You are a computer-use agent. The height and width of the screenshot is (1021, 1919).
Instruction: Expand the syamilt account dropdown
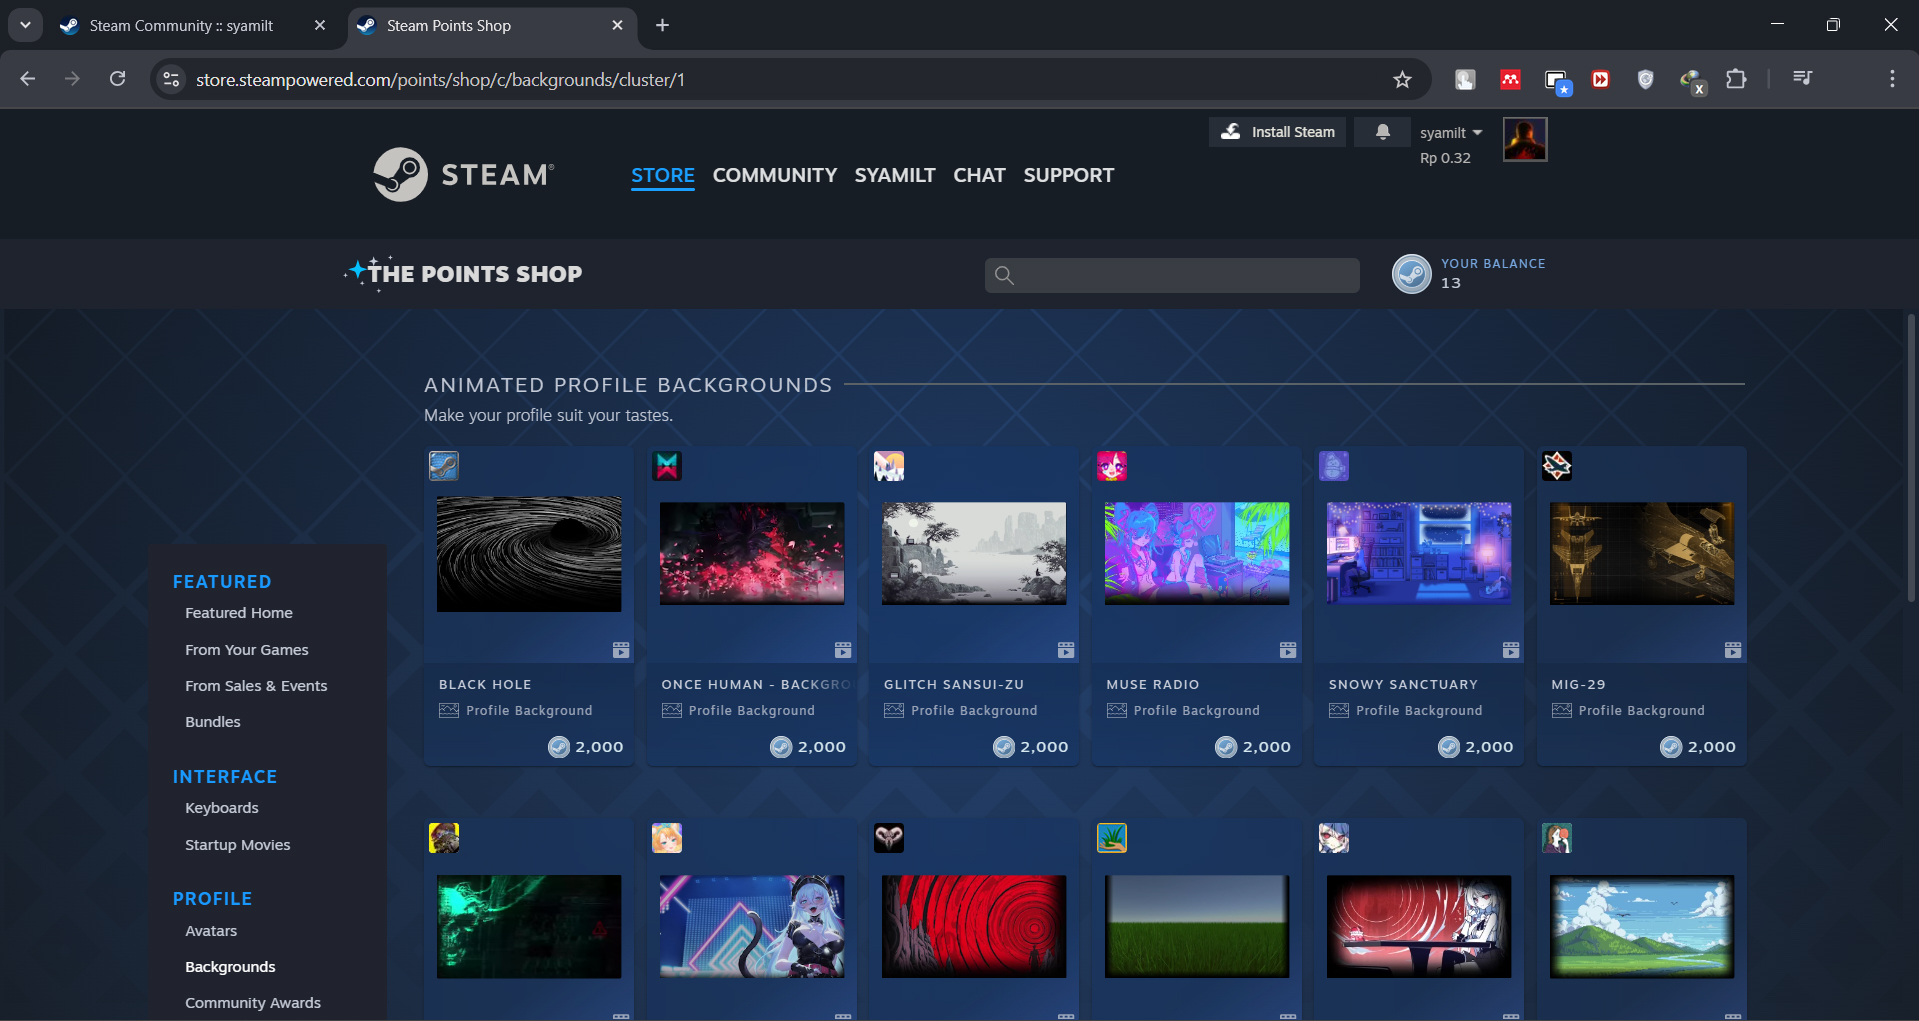click(x=1451, y=133)
